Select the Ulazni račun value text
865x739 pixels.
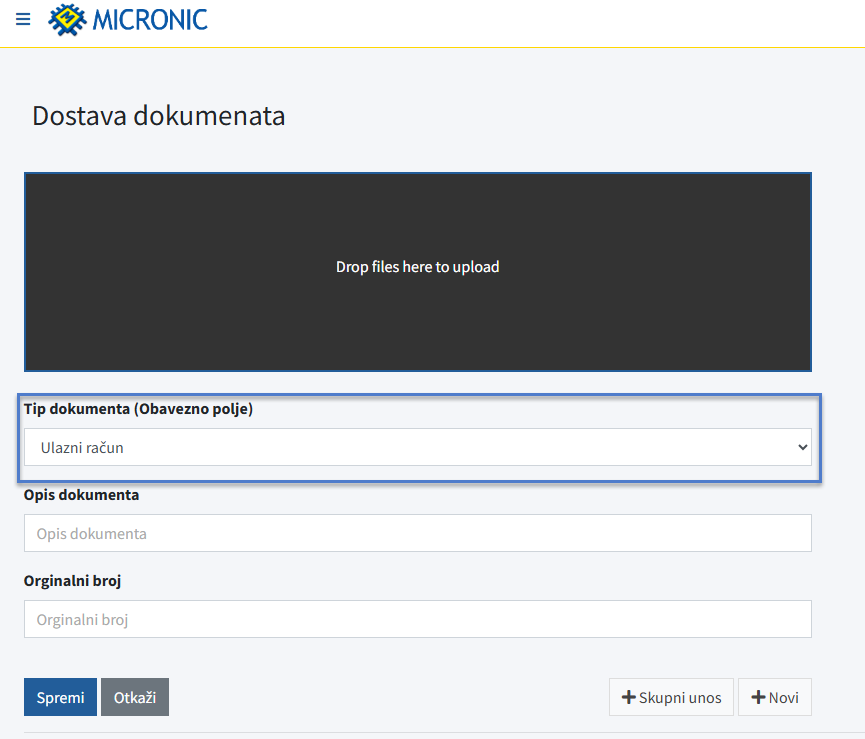coord(82,447)
